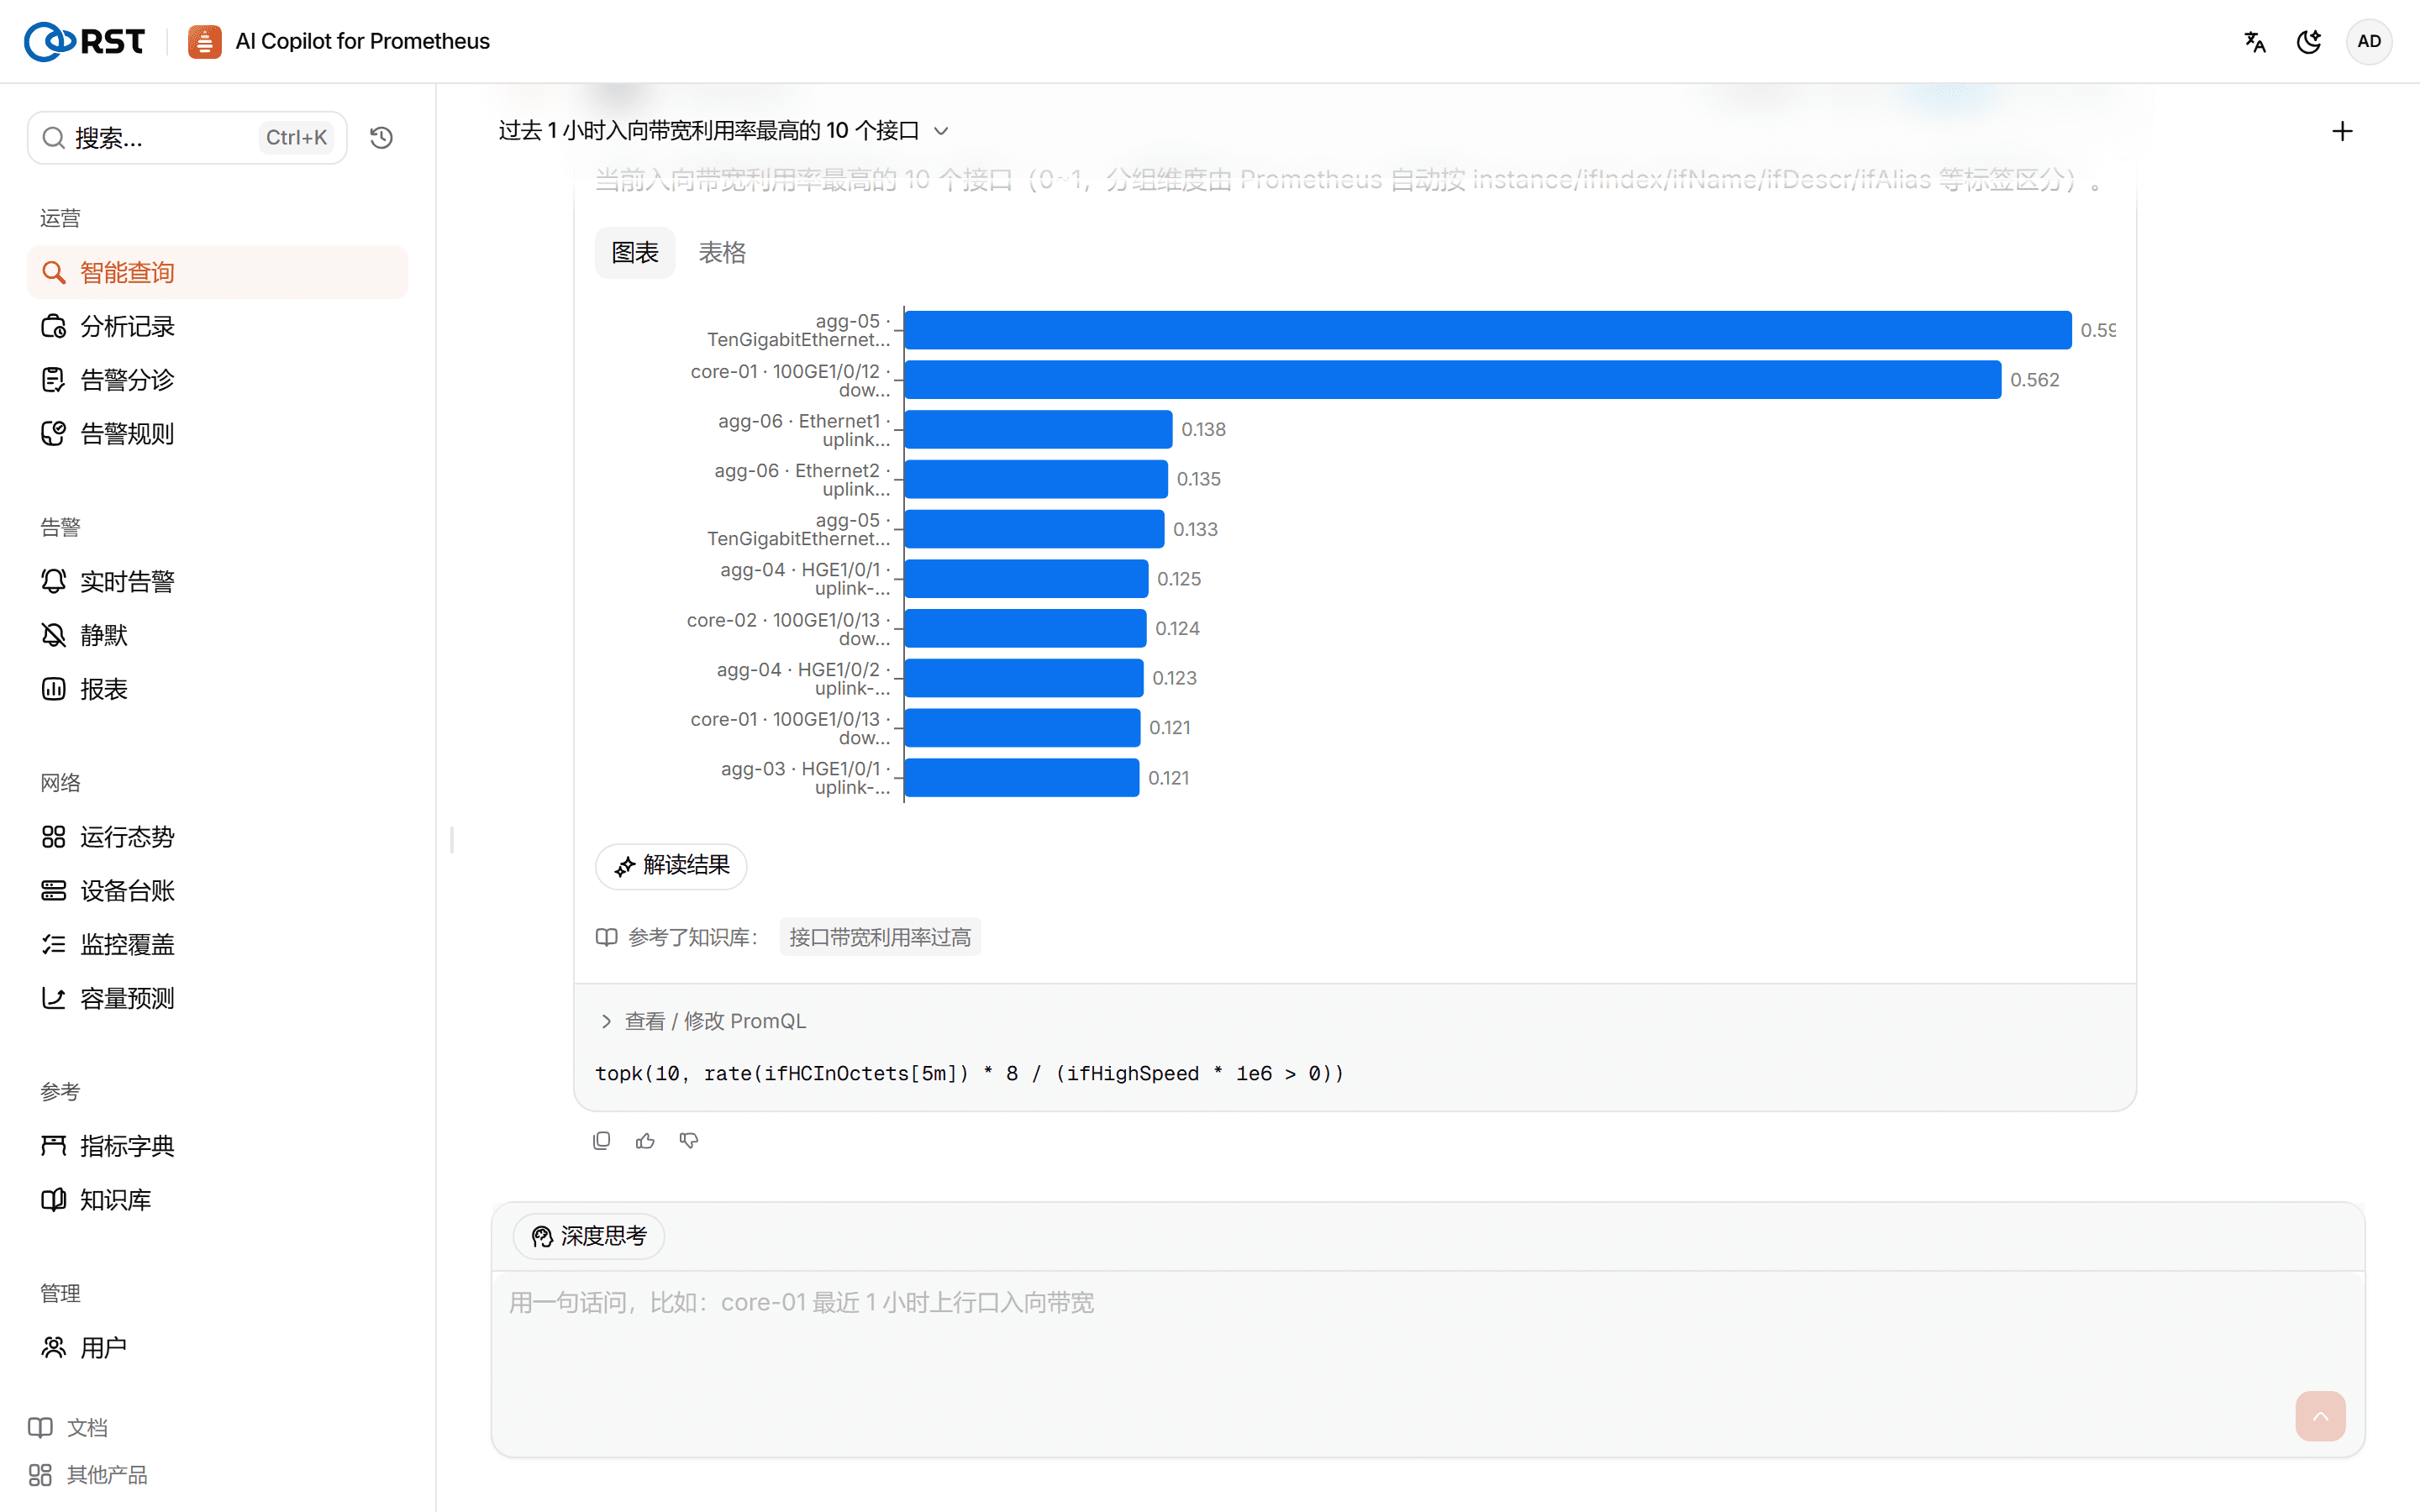Image resolution: width=2420 pixels, height=1512 pixels.
Task: Expand 查看 / 修改 PromQL section
Action: click(704, 1021)
